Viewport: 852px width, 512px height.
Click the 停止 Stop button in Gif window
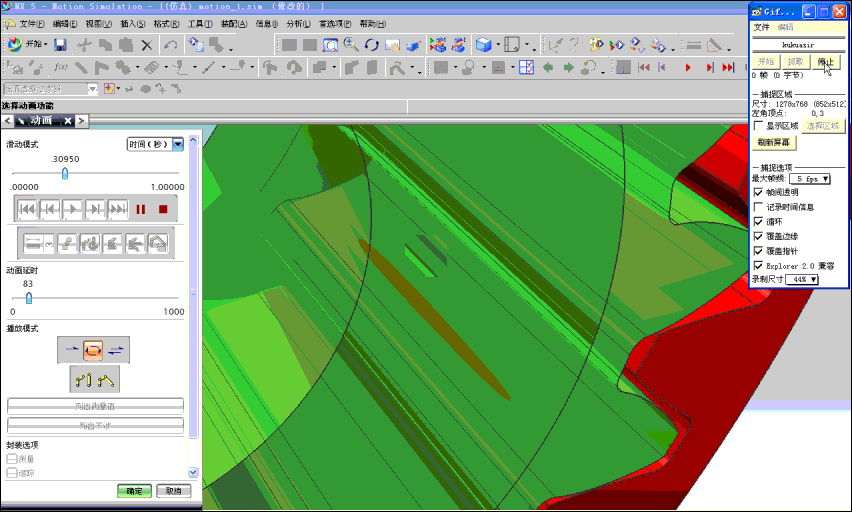point(825,62)
